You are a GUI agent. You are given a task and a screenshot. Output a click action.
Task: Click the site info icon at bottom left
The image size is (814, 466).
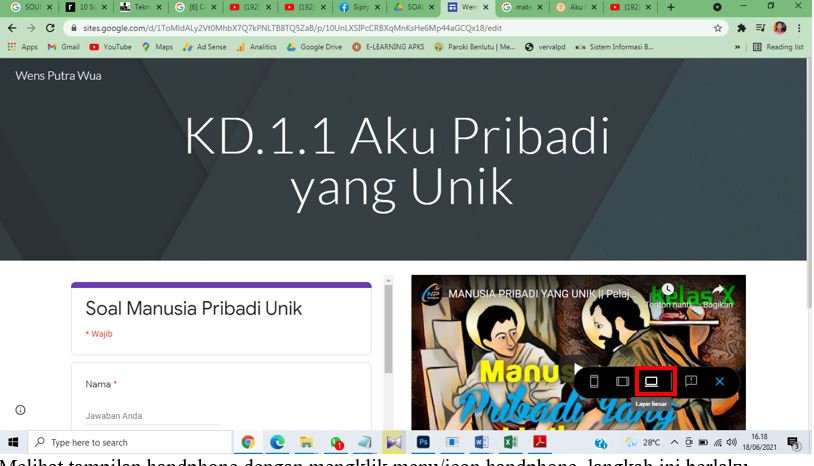[x=21, y=410]
